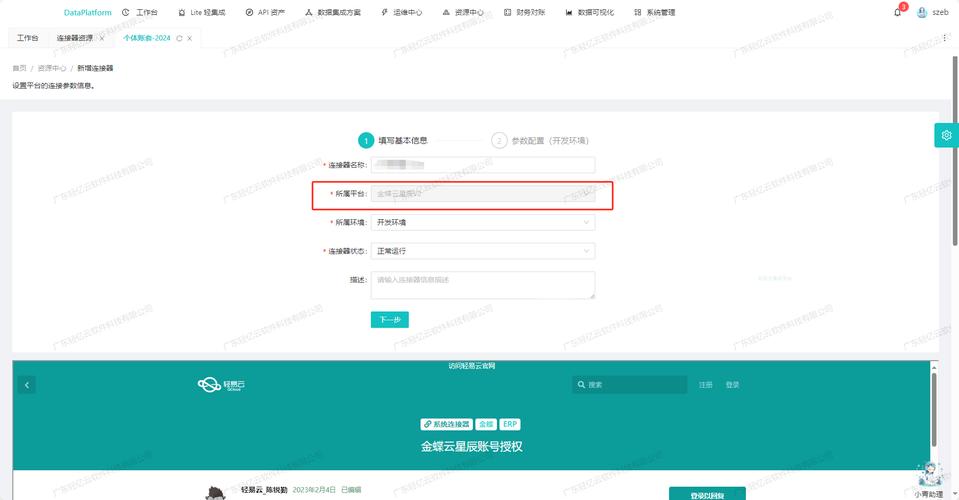Screen dimensions: 959x500
Task: Click the 访问轻易云官网 link
Action: click(x=472, y=366)
